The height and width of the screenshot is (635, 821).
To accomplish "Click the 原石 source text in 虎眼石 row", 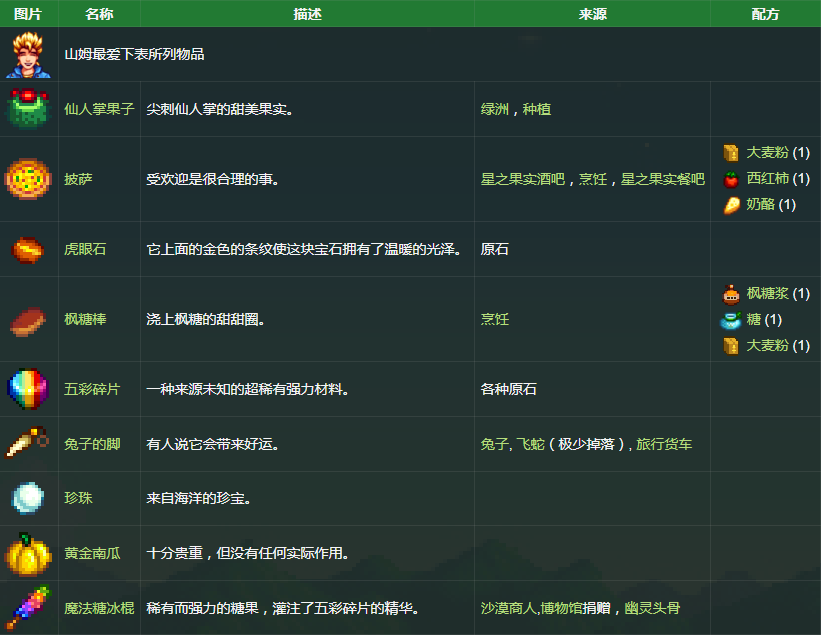I will click(495, 249).
